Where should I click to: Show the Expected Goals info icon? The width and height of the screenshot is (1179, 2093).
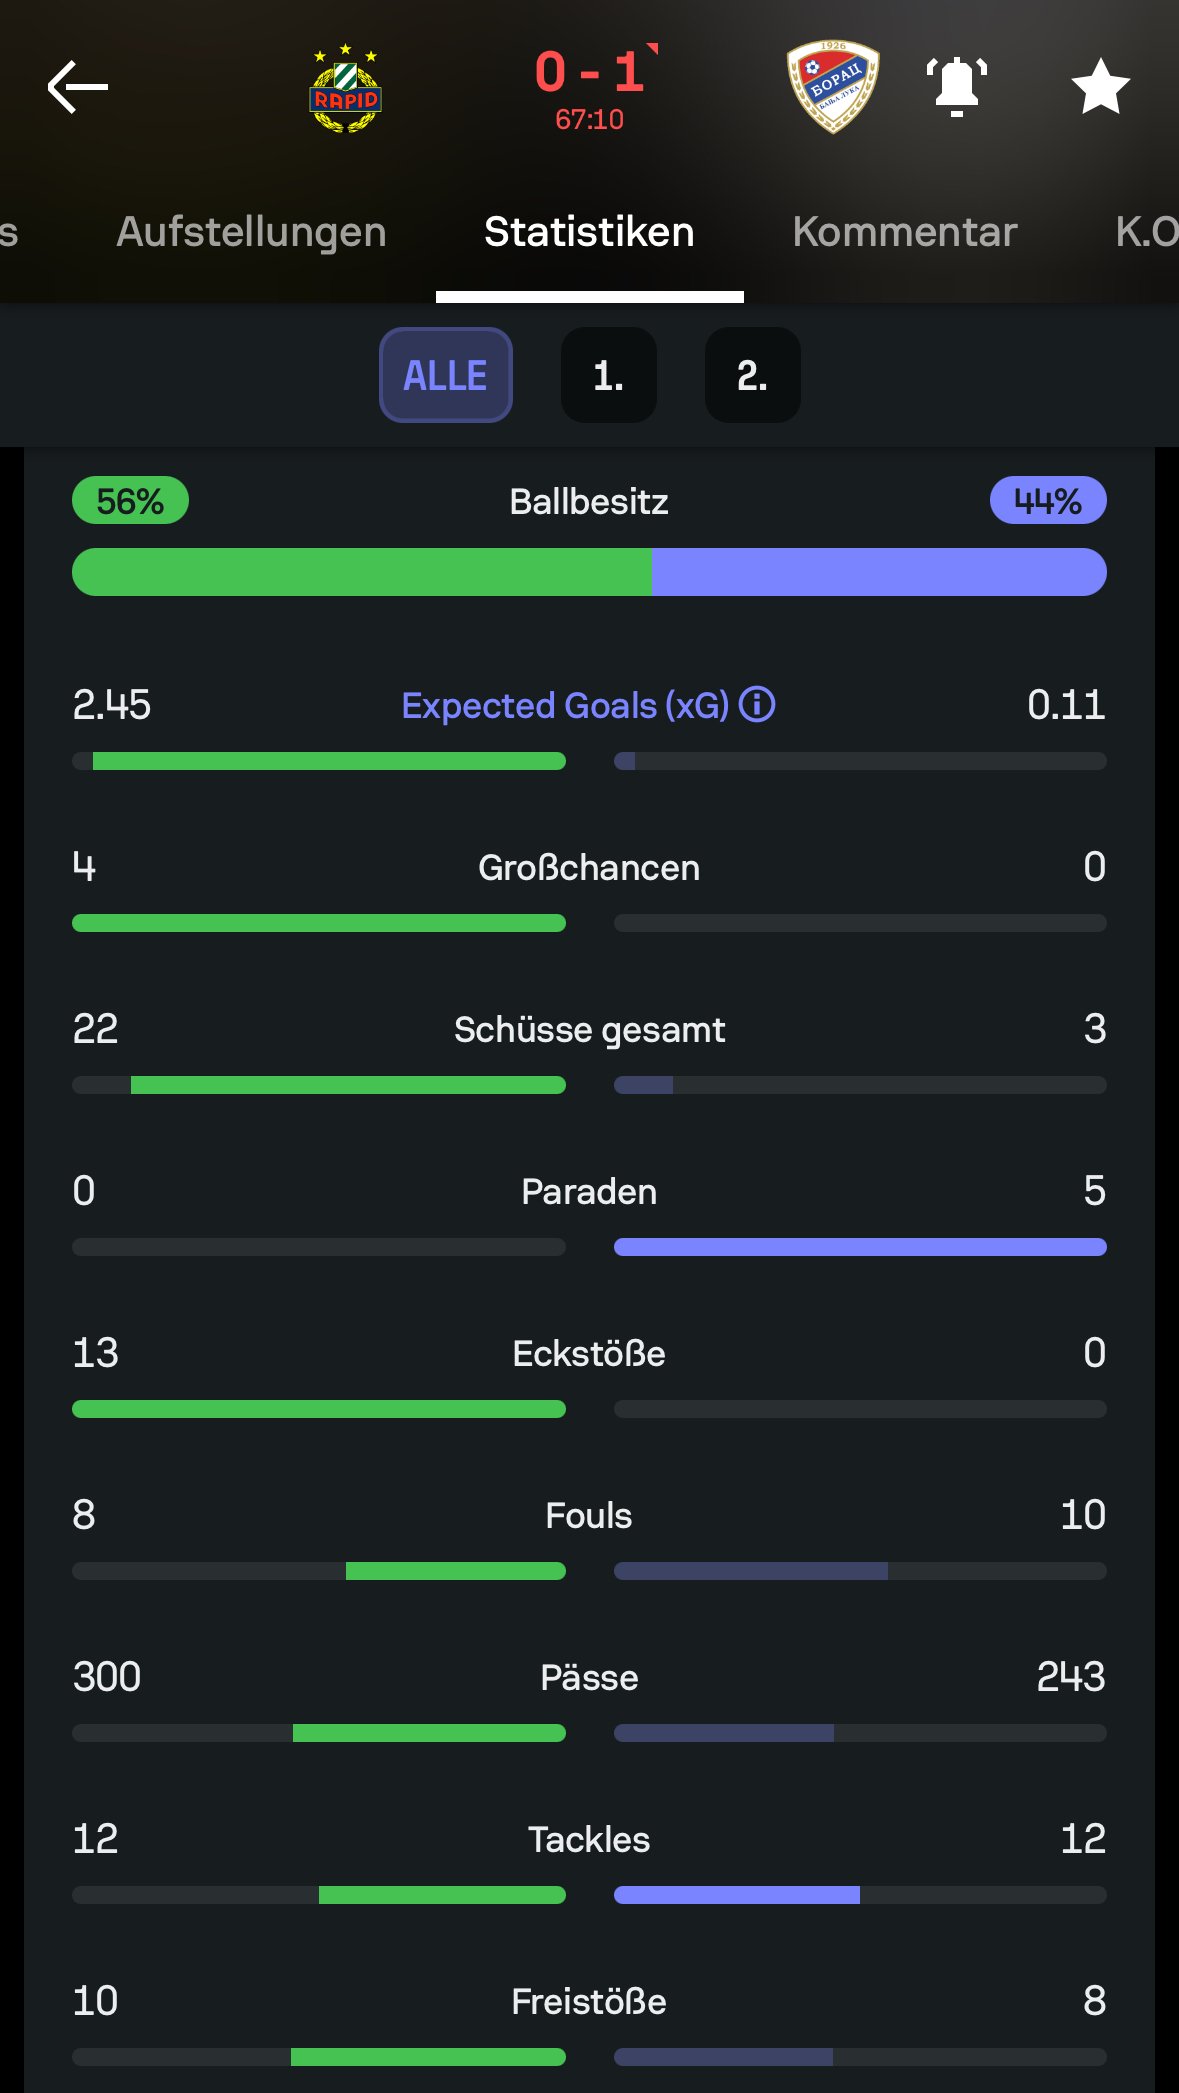tap(757, 705)
